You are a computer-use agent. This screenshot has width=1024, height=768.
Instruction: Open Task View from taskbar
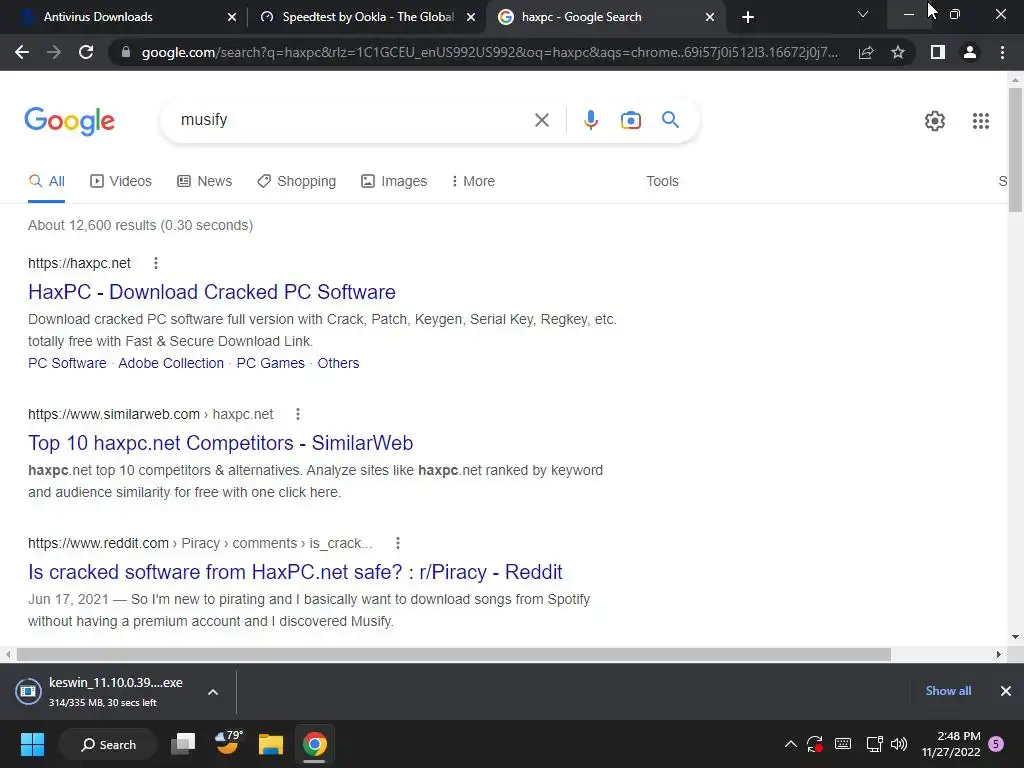coord(183,744)
